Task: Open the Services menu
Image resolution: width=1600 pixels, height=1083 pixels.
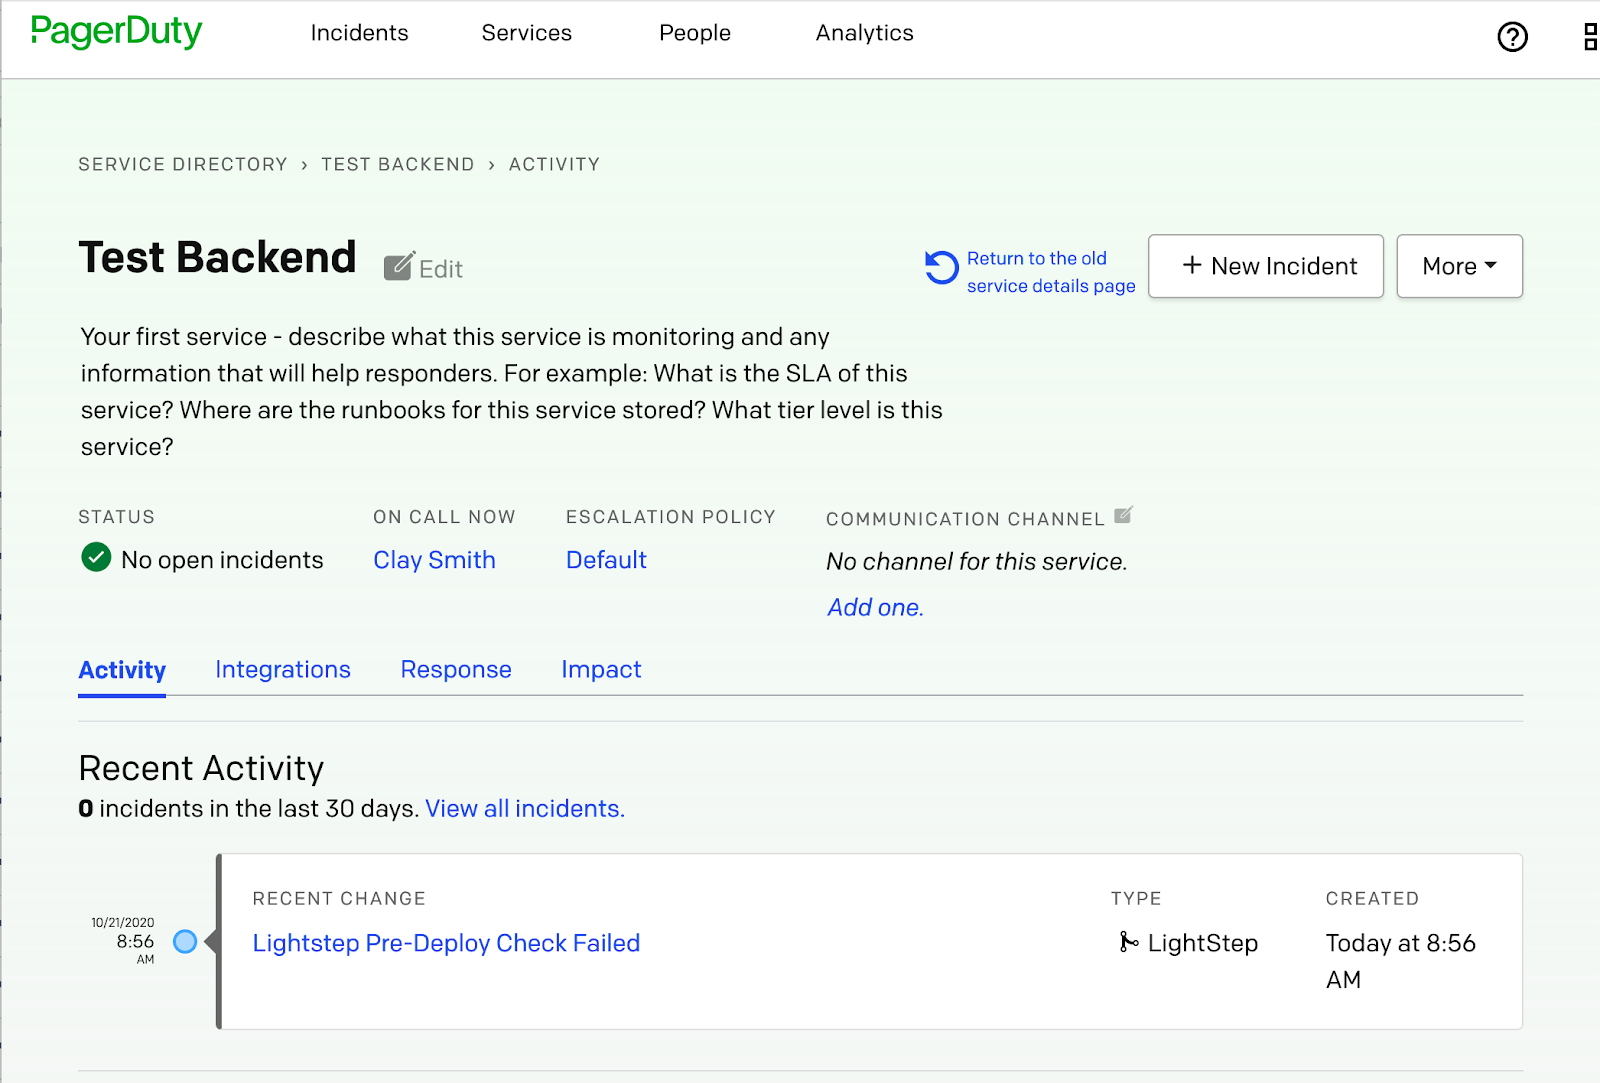Action: (526, 33)
